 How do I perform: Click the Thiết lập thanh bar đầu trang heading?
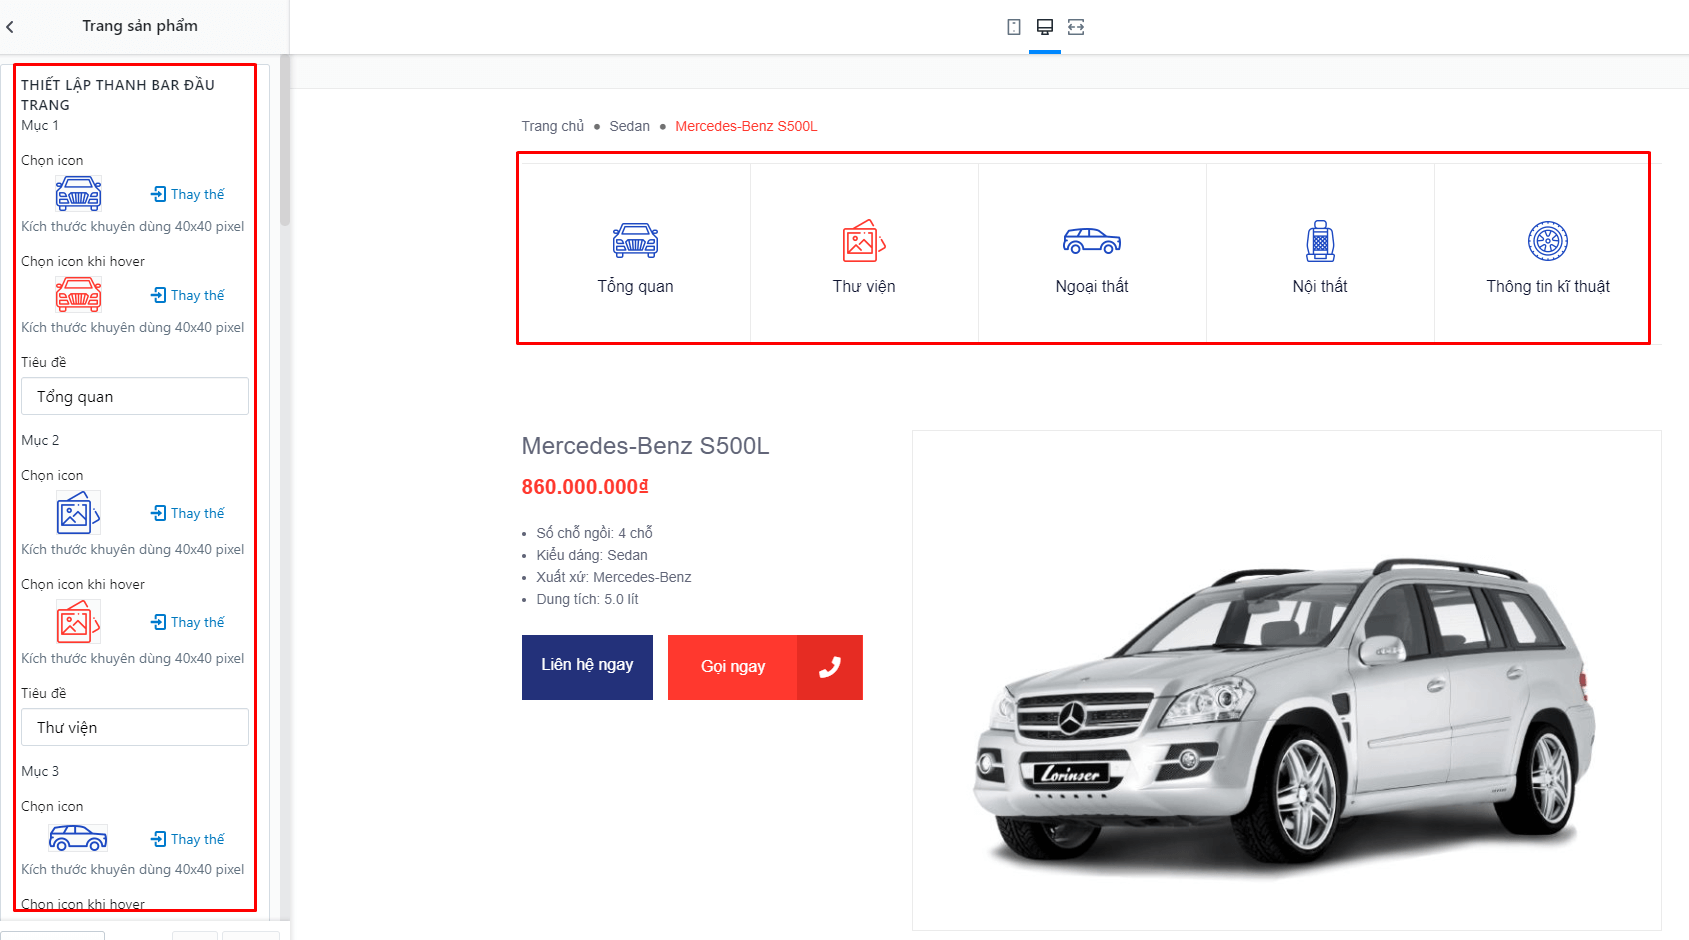(118, 95)
